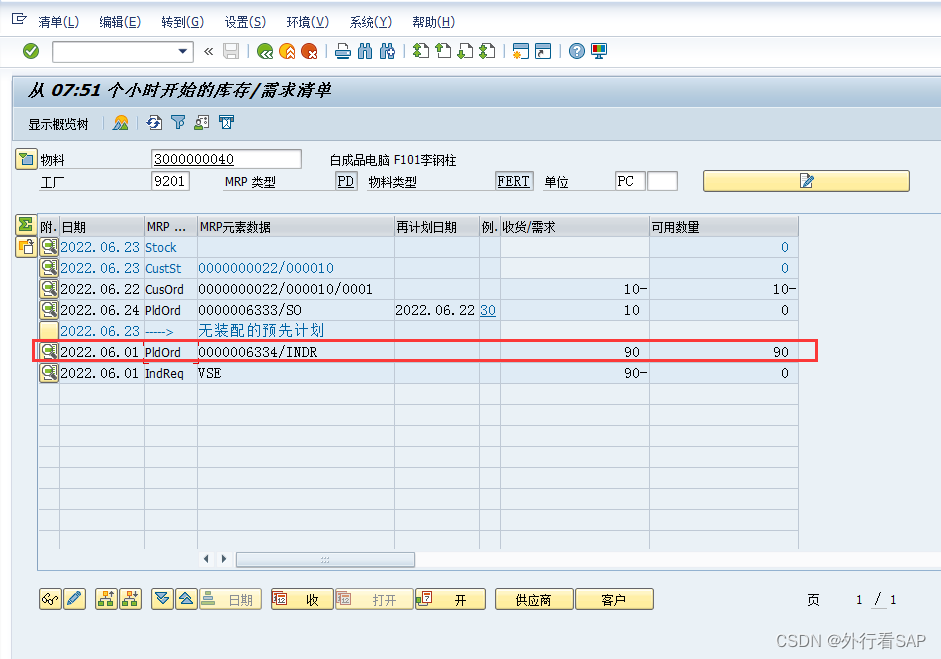Viewport: 941px width, 659px height.
Task: Open details icon of PldOrd 0000006334/INDR row
Action: [x=49, y=352]
